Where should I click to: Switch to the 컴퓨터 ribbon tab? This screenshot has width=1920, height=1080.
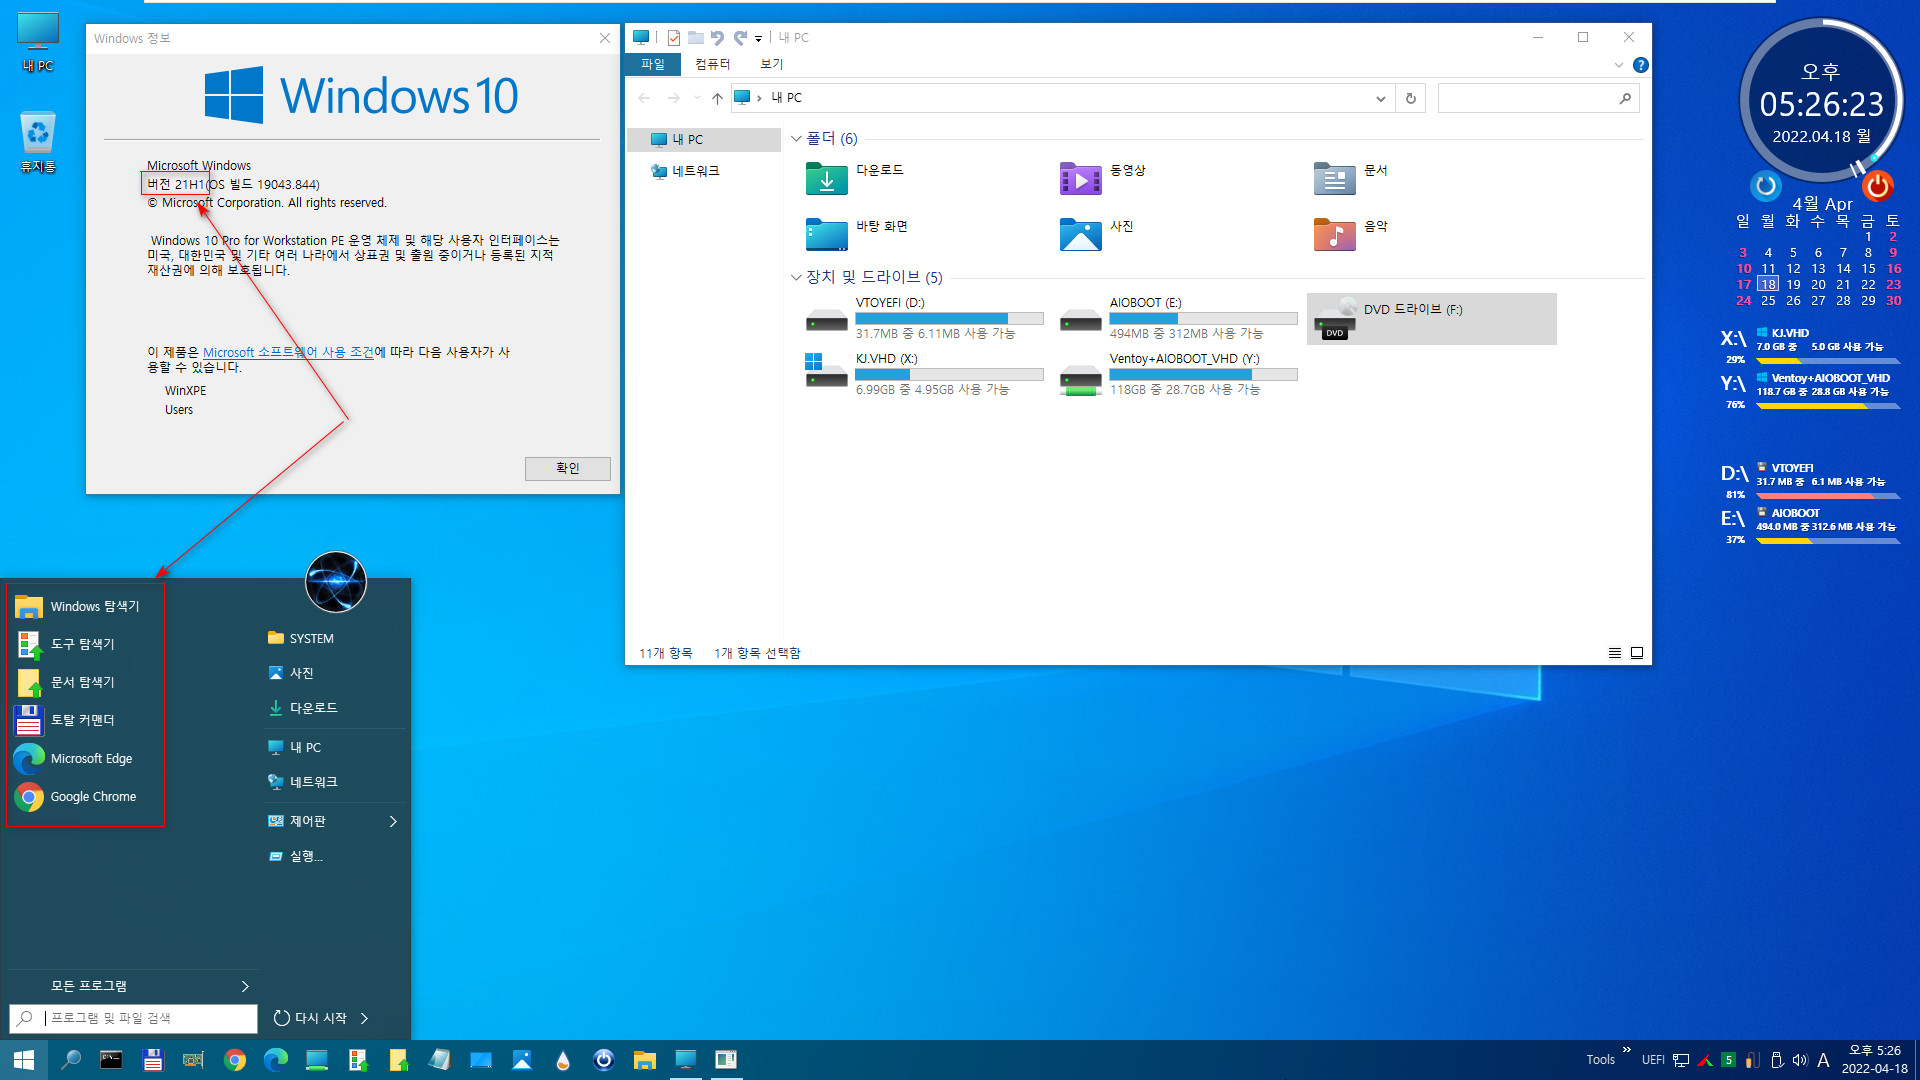[712, 64]
